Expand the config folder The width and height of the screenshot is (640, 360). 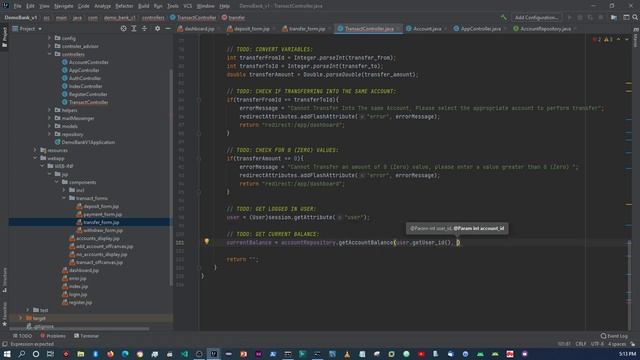coord(49,38)
